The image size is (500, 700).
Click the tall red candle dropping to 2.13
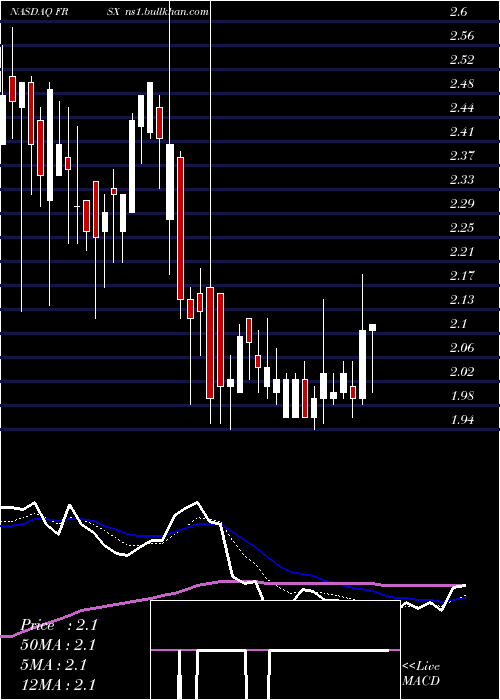pos(180,228)
